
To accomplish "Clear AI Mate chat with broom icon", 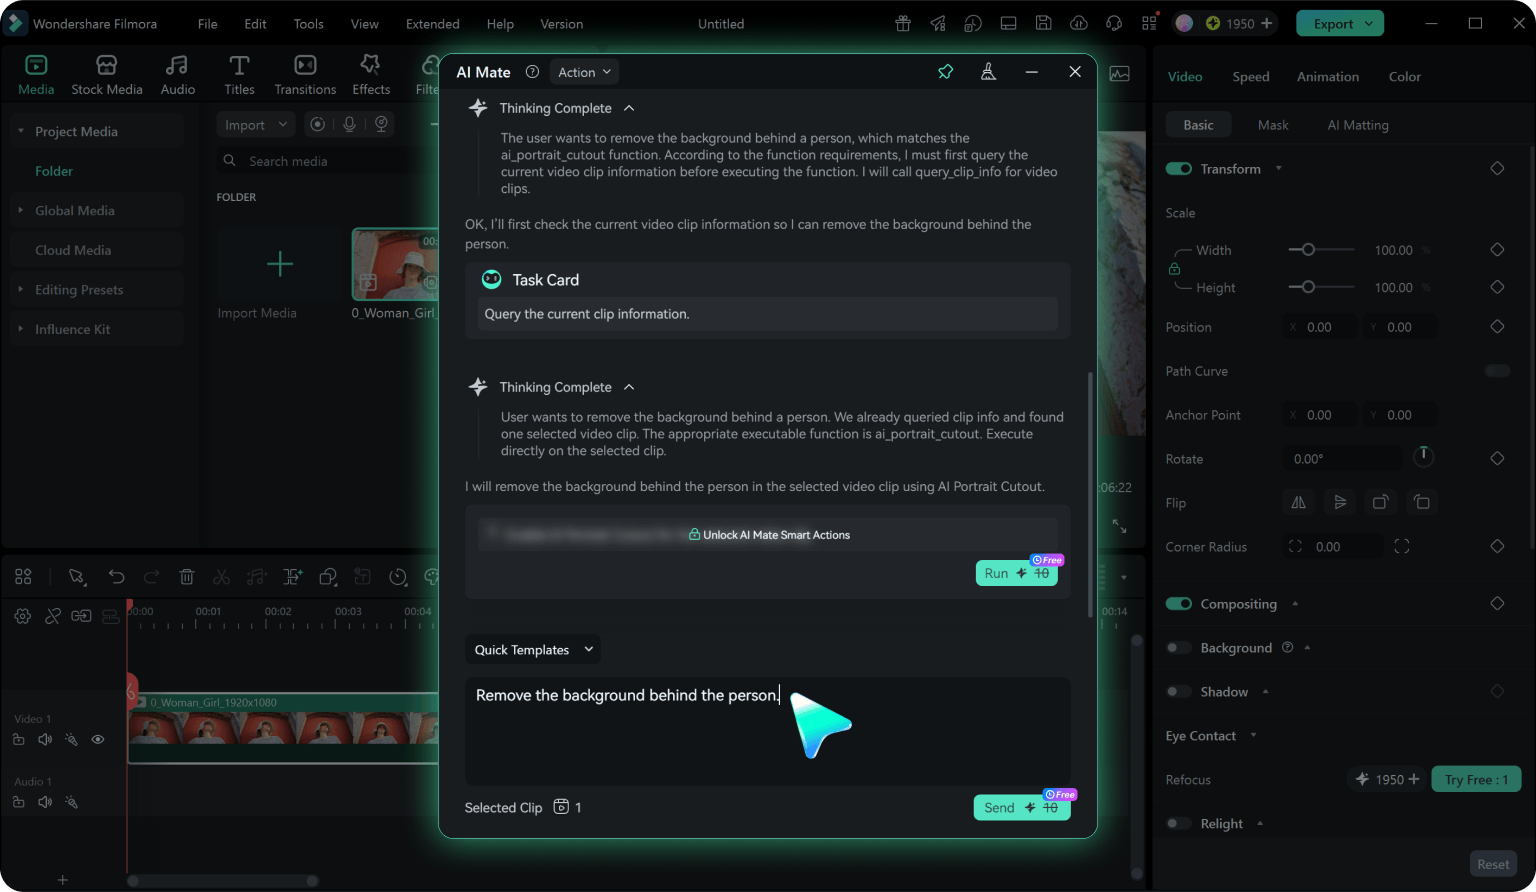I will click(988, 72).
